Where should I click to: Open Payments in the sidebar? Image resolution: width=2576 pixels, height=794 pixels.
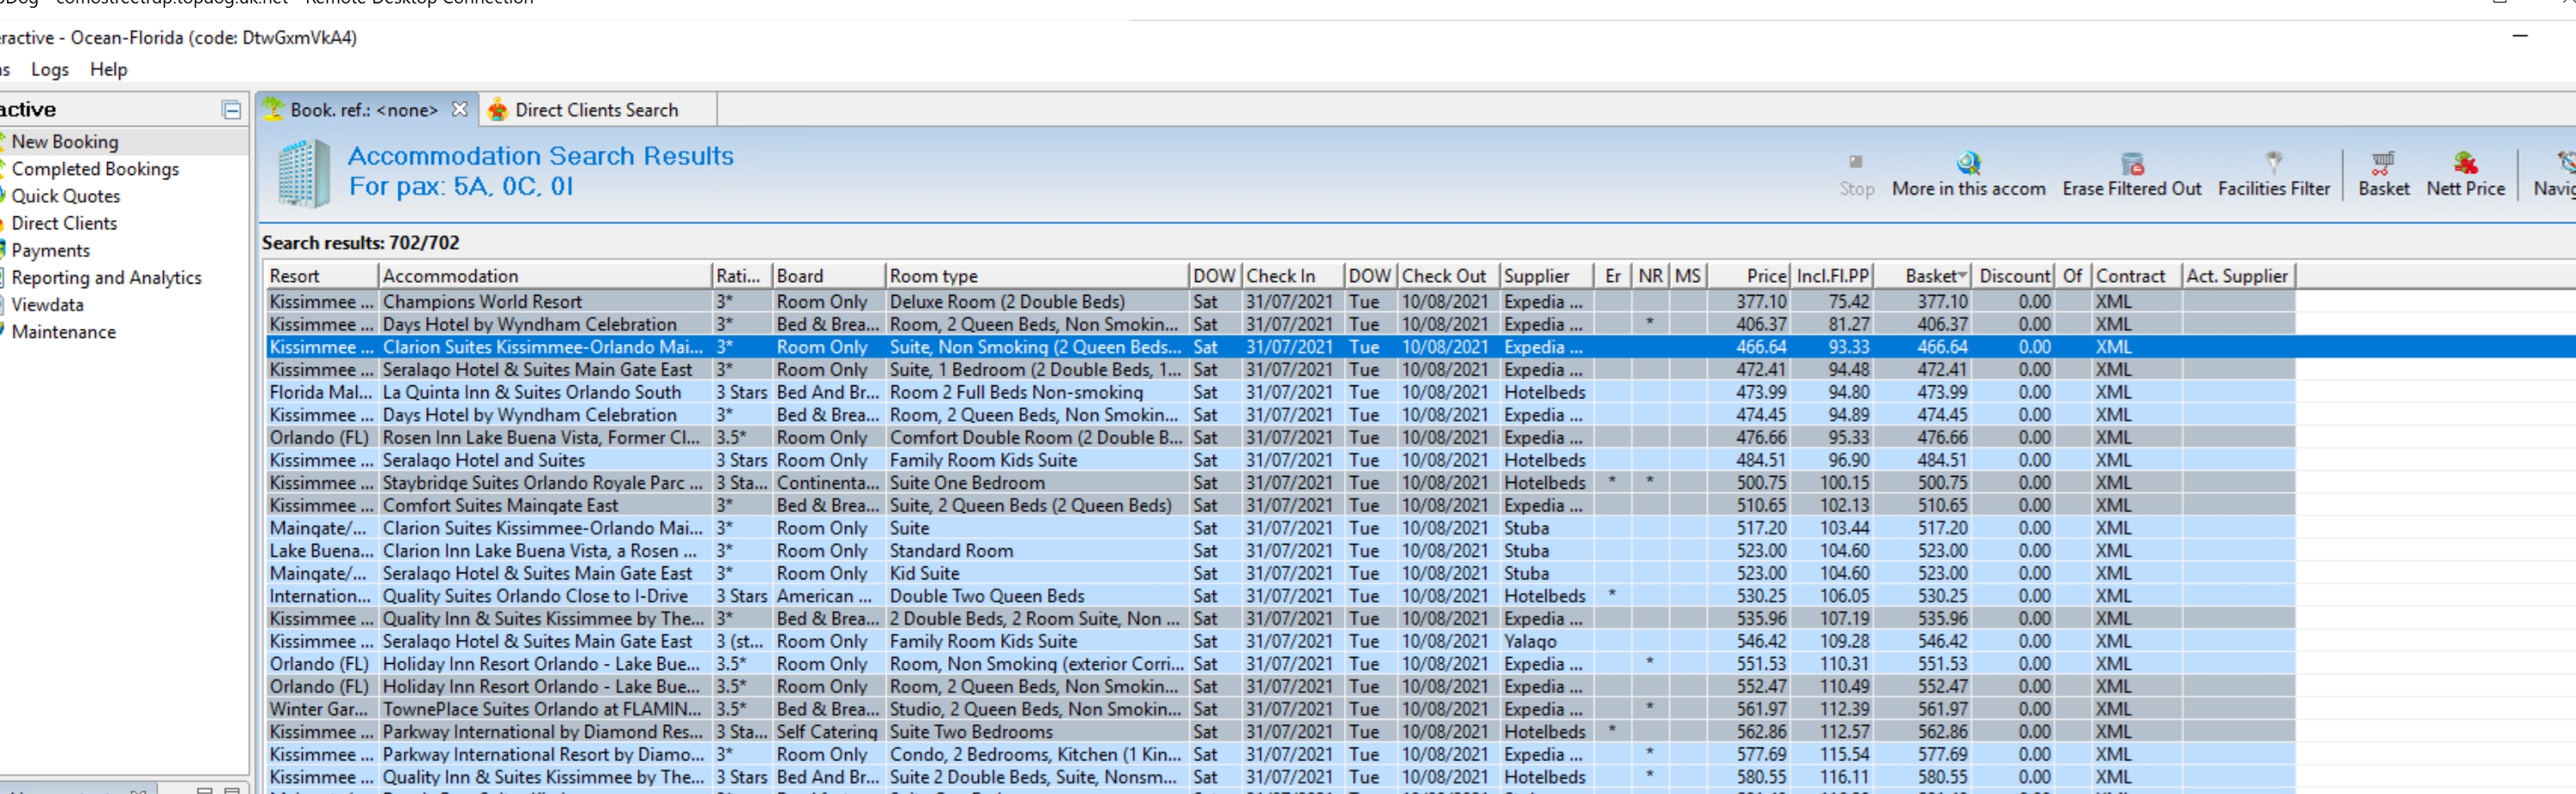click(51, 250)
